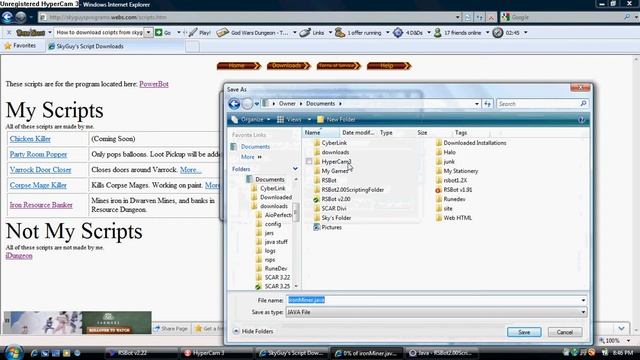Screen dimensions: 640x360
Task: Open the Organize dropdown menu
Action: pos(251,120)
